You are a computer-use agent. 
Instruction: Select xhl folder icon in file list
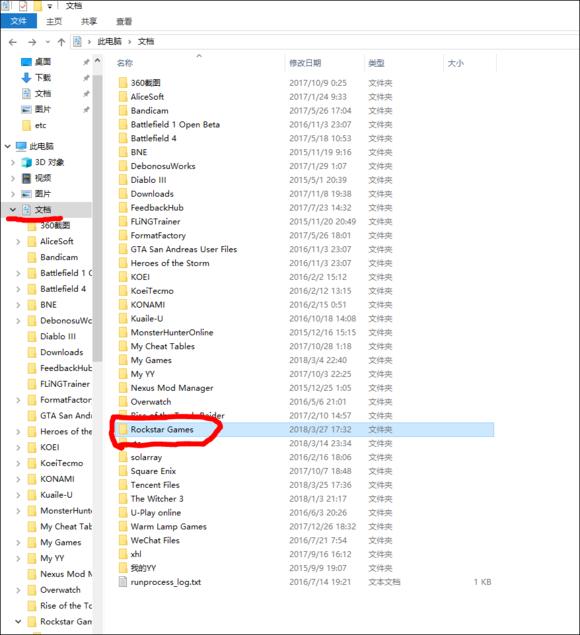123,554
